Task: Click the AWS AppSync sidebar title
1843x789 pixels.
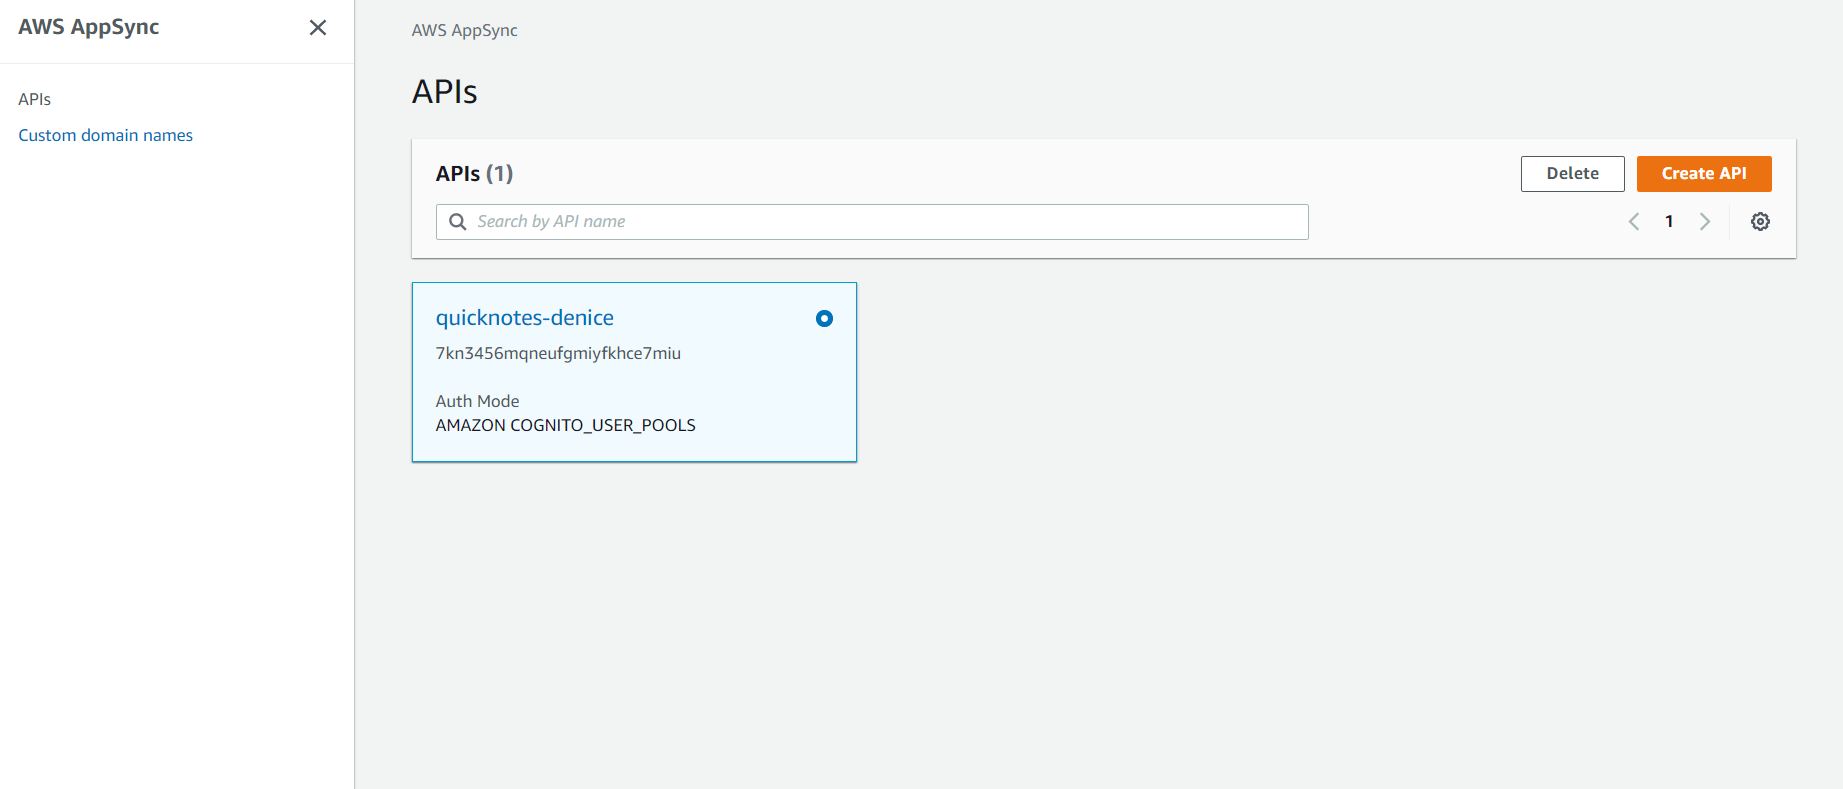Action: tap(89, 27)
